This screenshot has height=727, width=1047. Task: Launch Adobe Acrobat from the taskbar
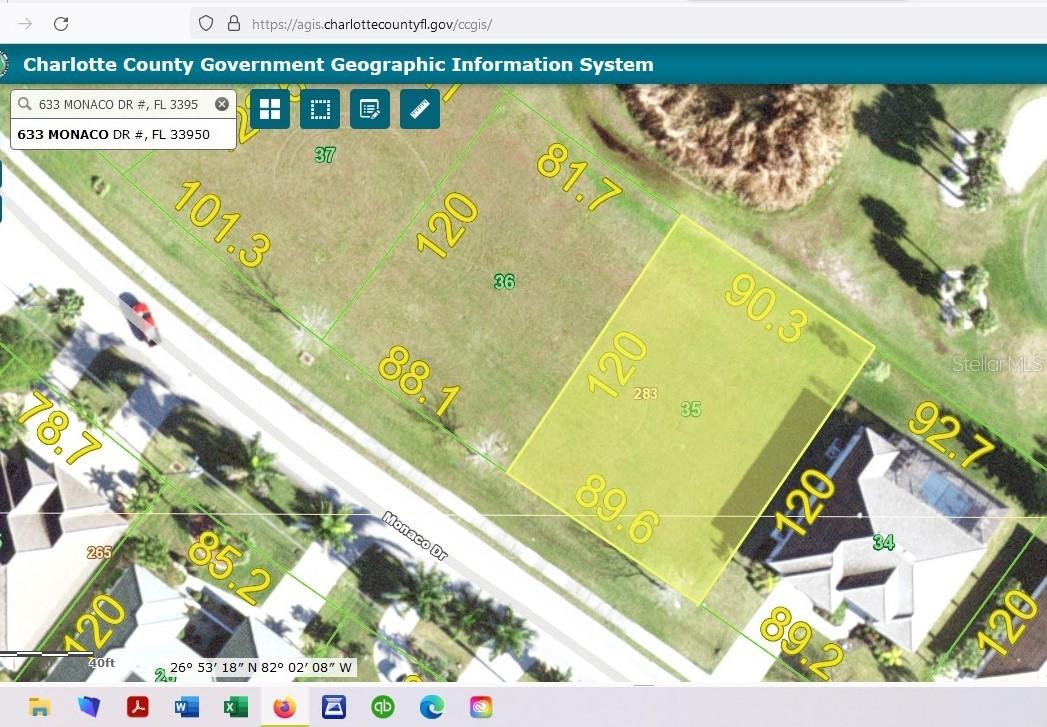pyautogui.click(x=137, y=707)
